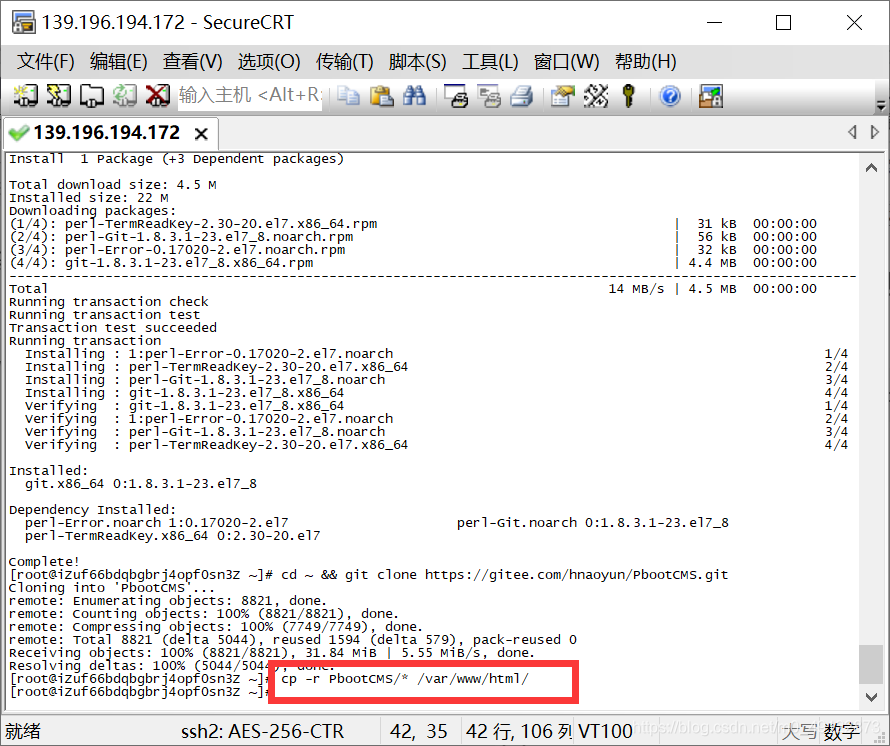Click the Connect in Tab icon
Screen dimensions: 890x746
click(x=91, y=96)
